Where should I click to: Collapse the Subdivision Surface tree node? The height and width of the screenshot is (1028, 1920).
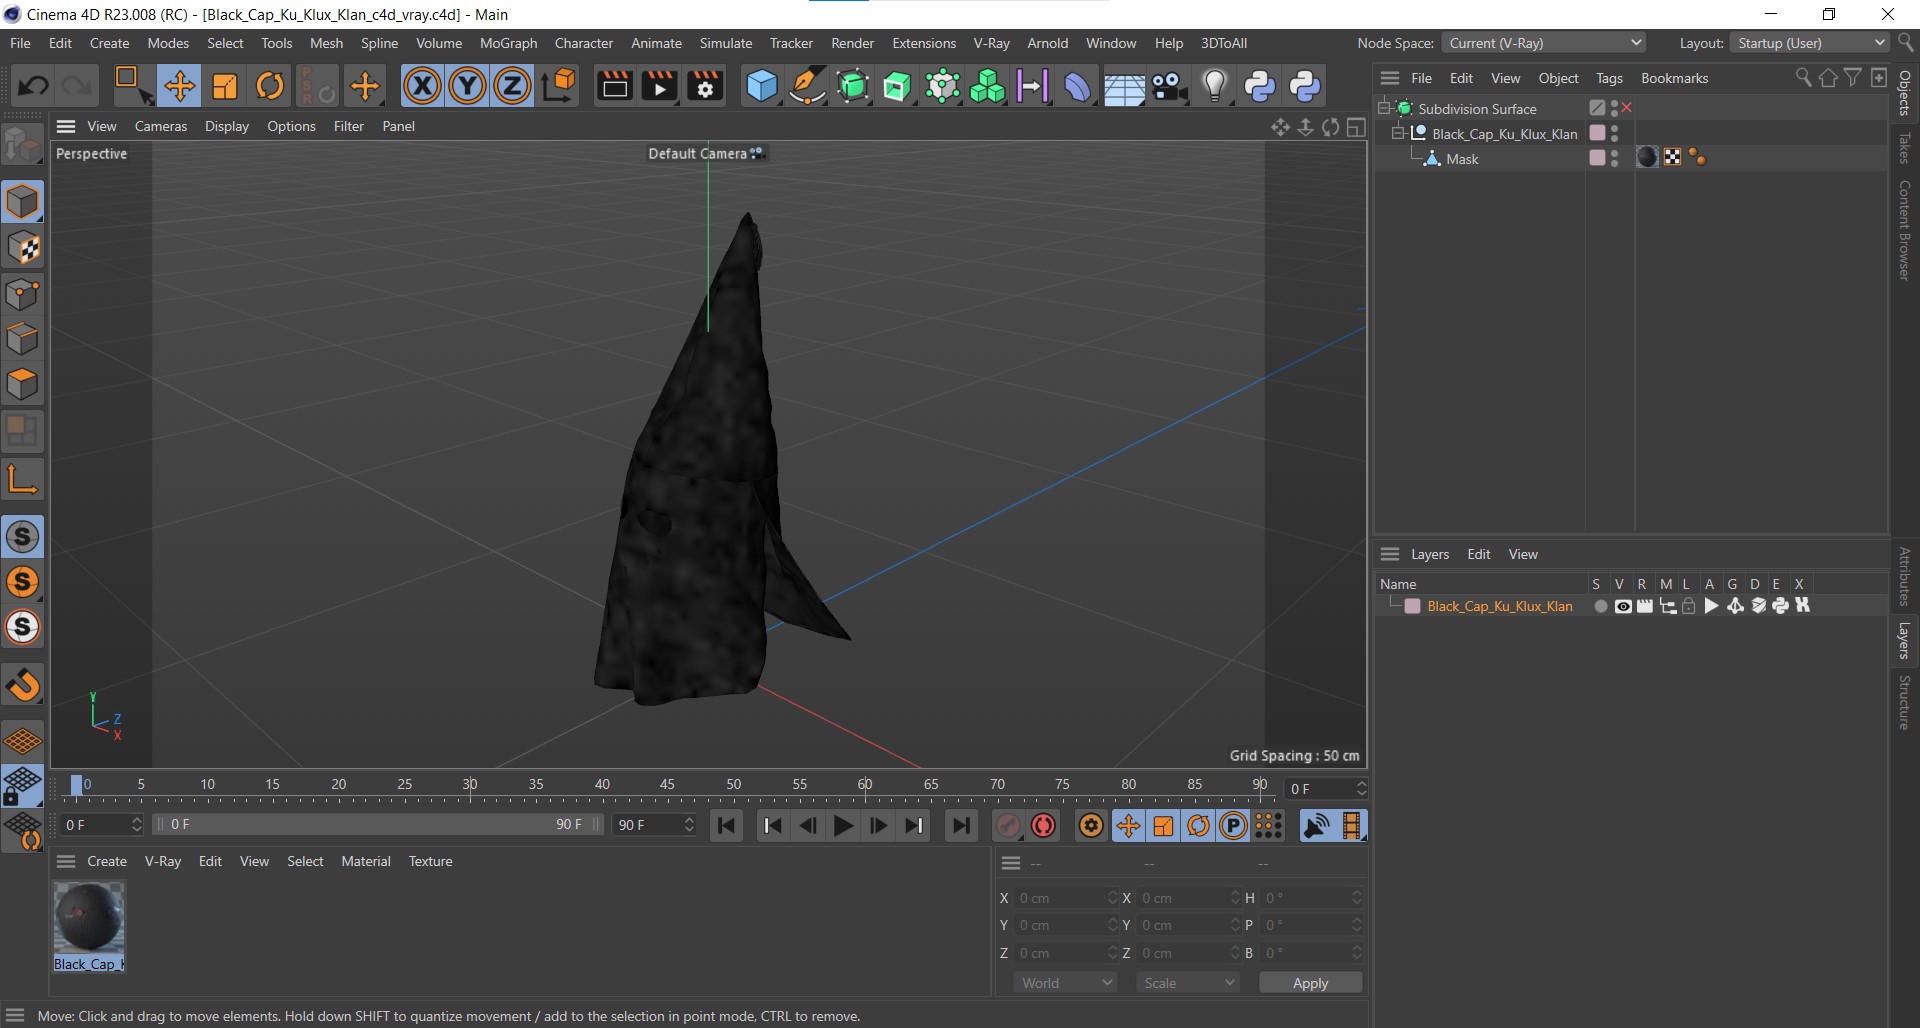pyautogui.click(x=1384, y=108)
